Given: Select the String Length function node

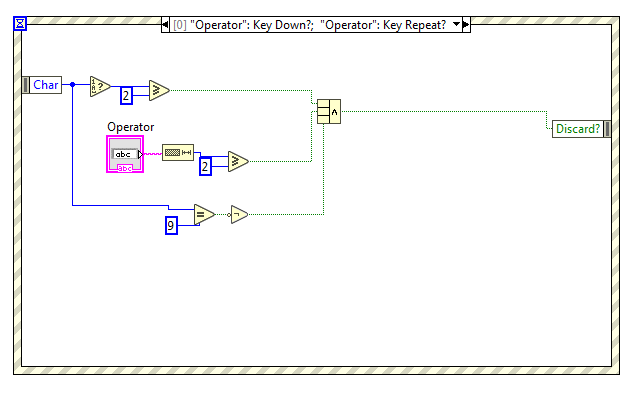Looking at the screenshot, I should pyautogui.click(x=178, y=153).
